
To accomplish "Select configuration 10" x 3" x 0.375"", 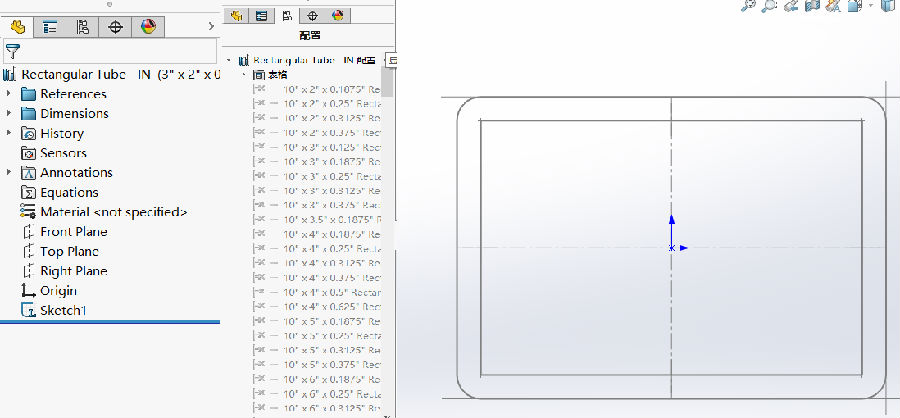I will (317, 205).
